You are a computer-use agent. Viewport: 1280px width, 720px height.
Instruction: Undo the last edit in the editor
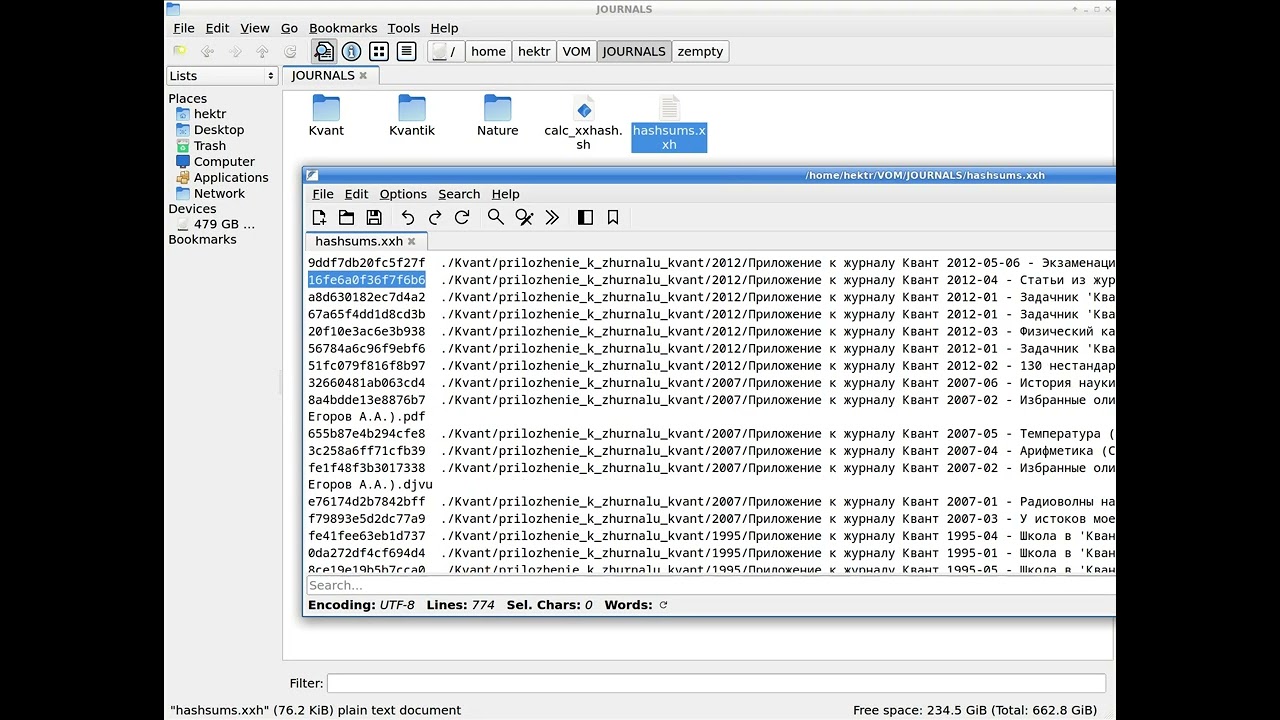click(x=408, y=217)
